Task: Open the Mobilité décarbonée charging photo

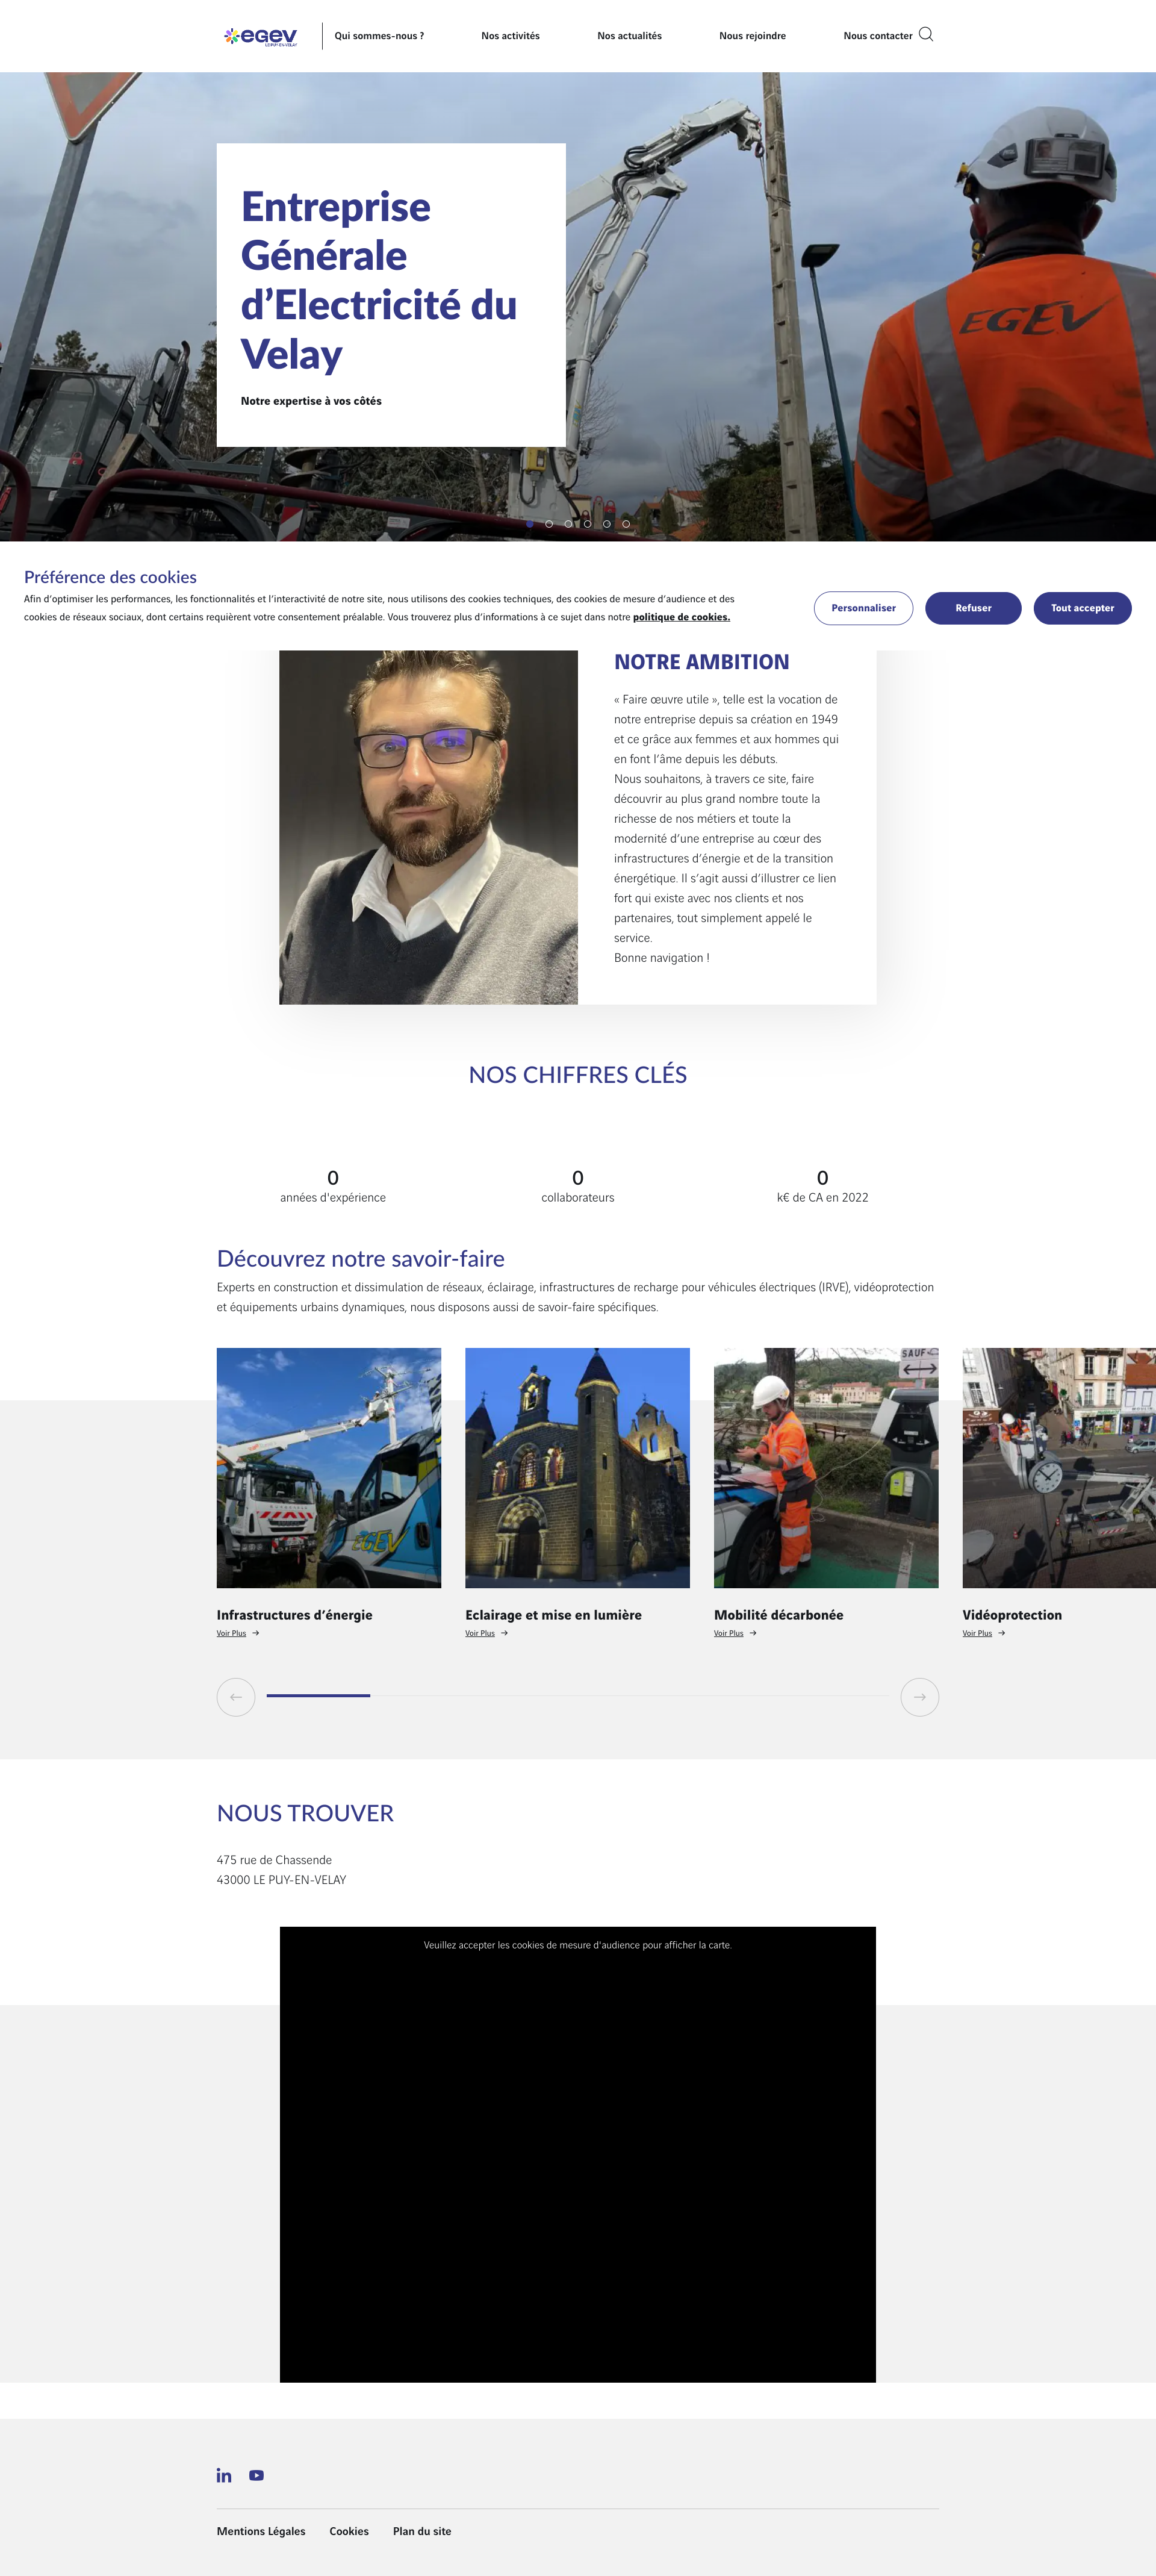Action: click(826, 1468)
